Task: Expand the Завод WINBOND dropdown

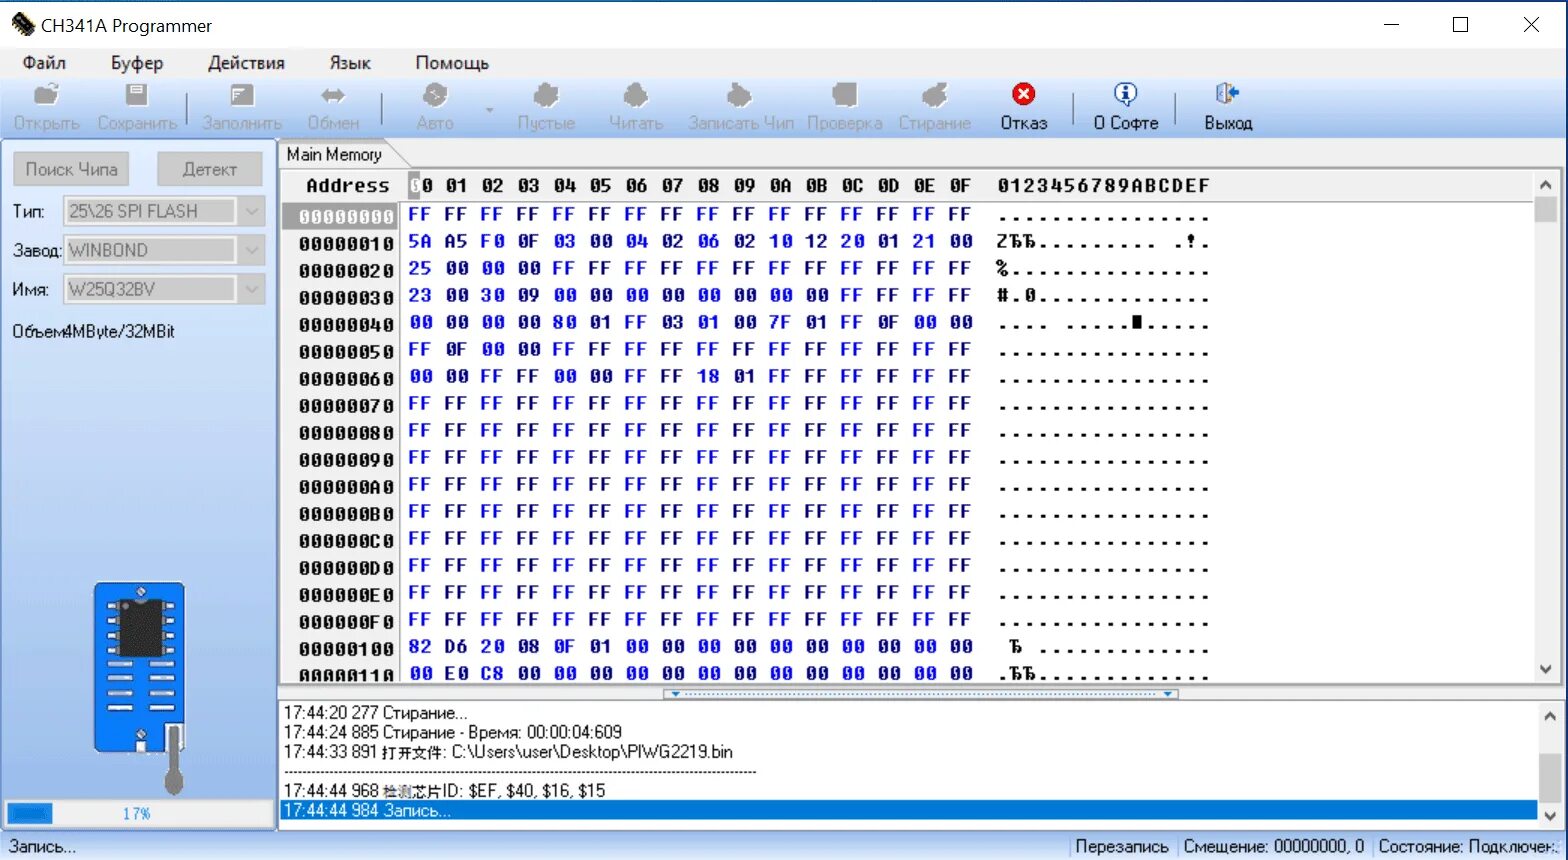Action: click(x=252, y=250)
